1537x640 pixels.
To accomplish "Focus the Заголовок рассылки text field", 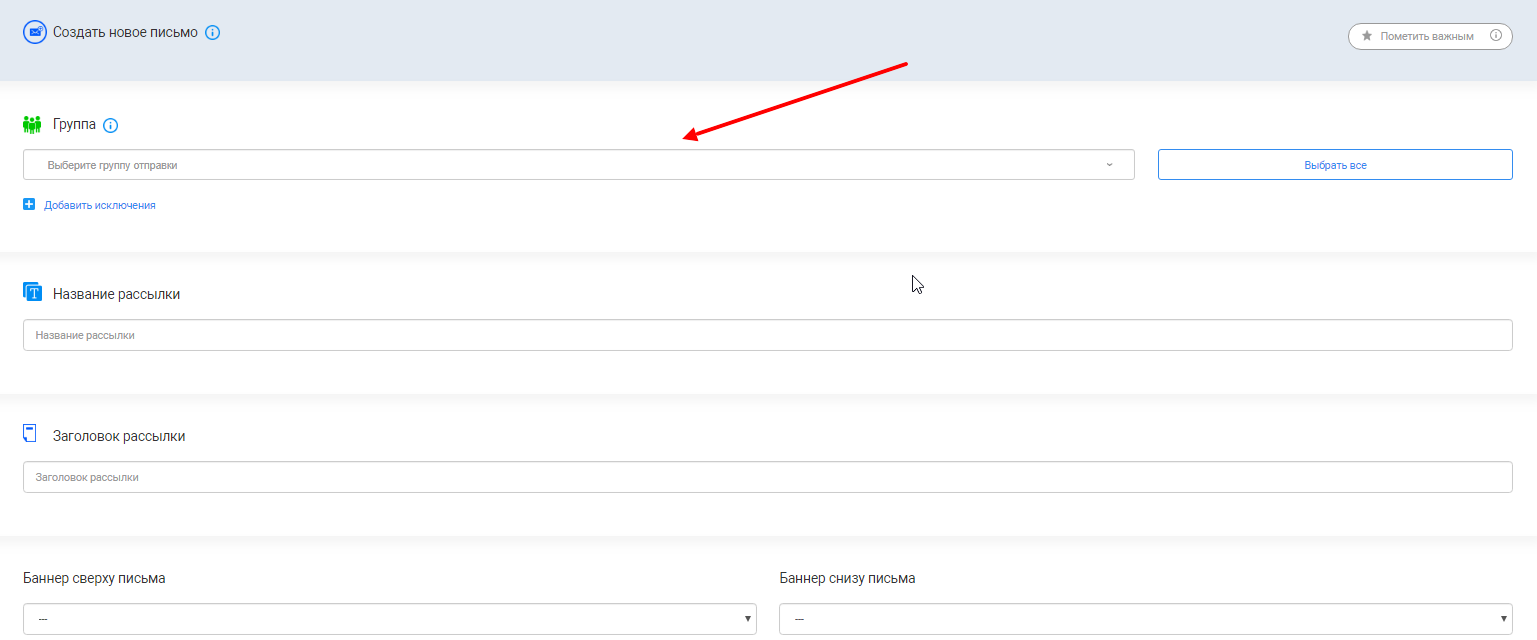I will tap(767, 478).
